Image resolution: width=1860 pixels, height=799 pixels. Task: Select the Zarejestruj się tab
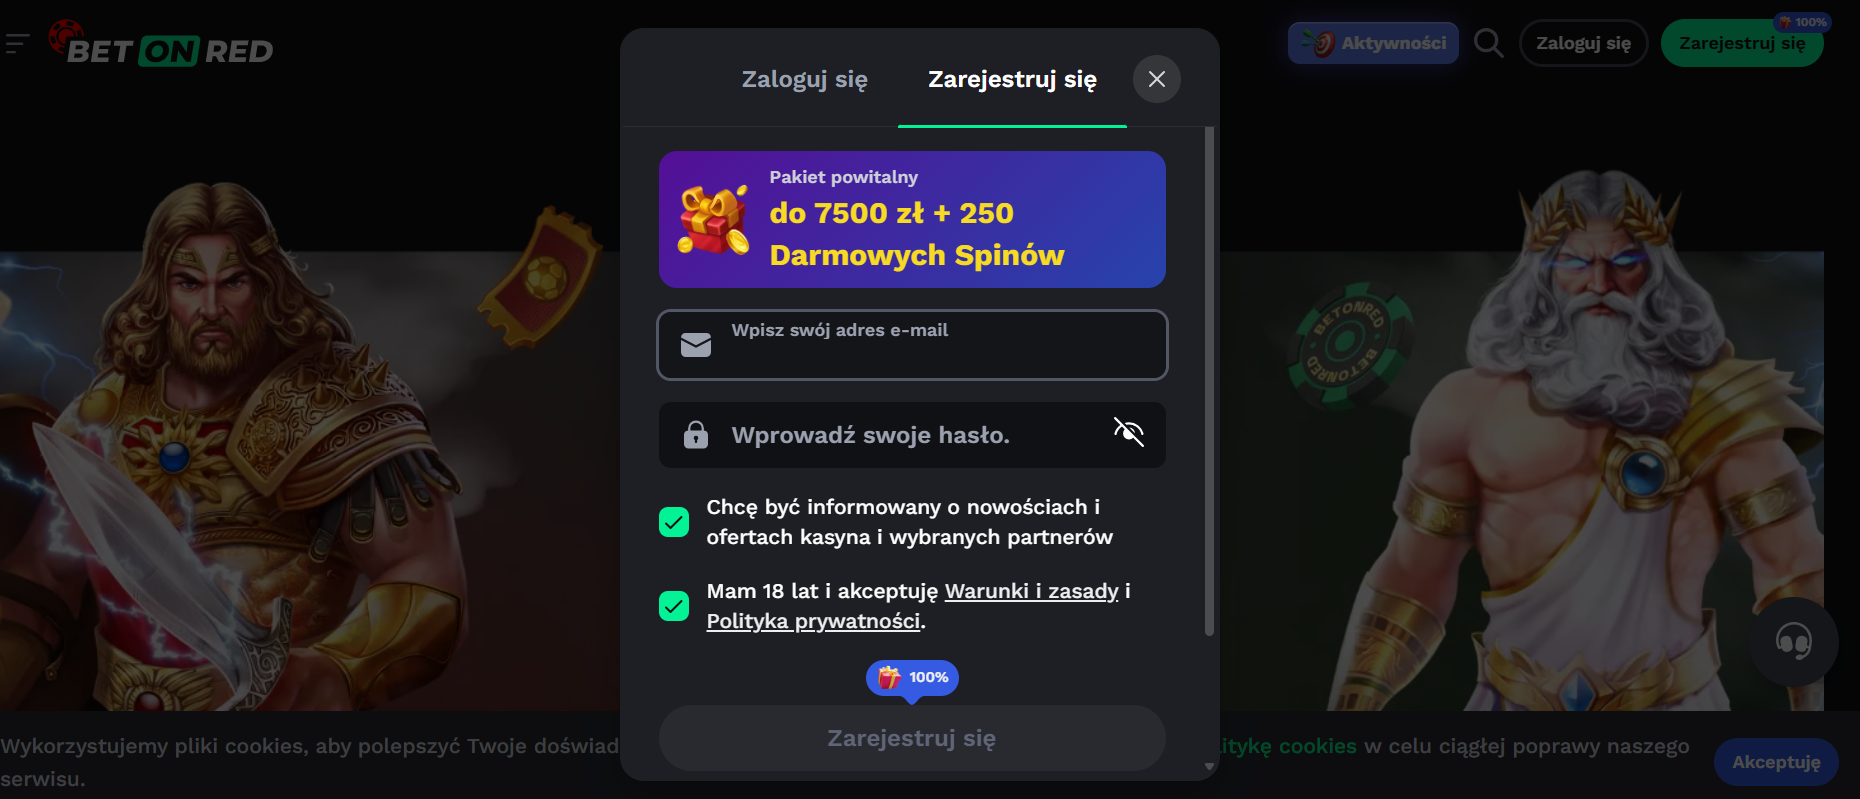1012,79
